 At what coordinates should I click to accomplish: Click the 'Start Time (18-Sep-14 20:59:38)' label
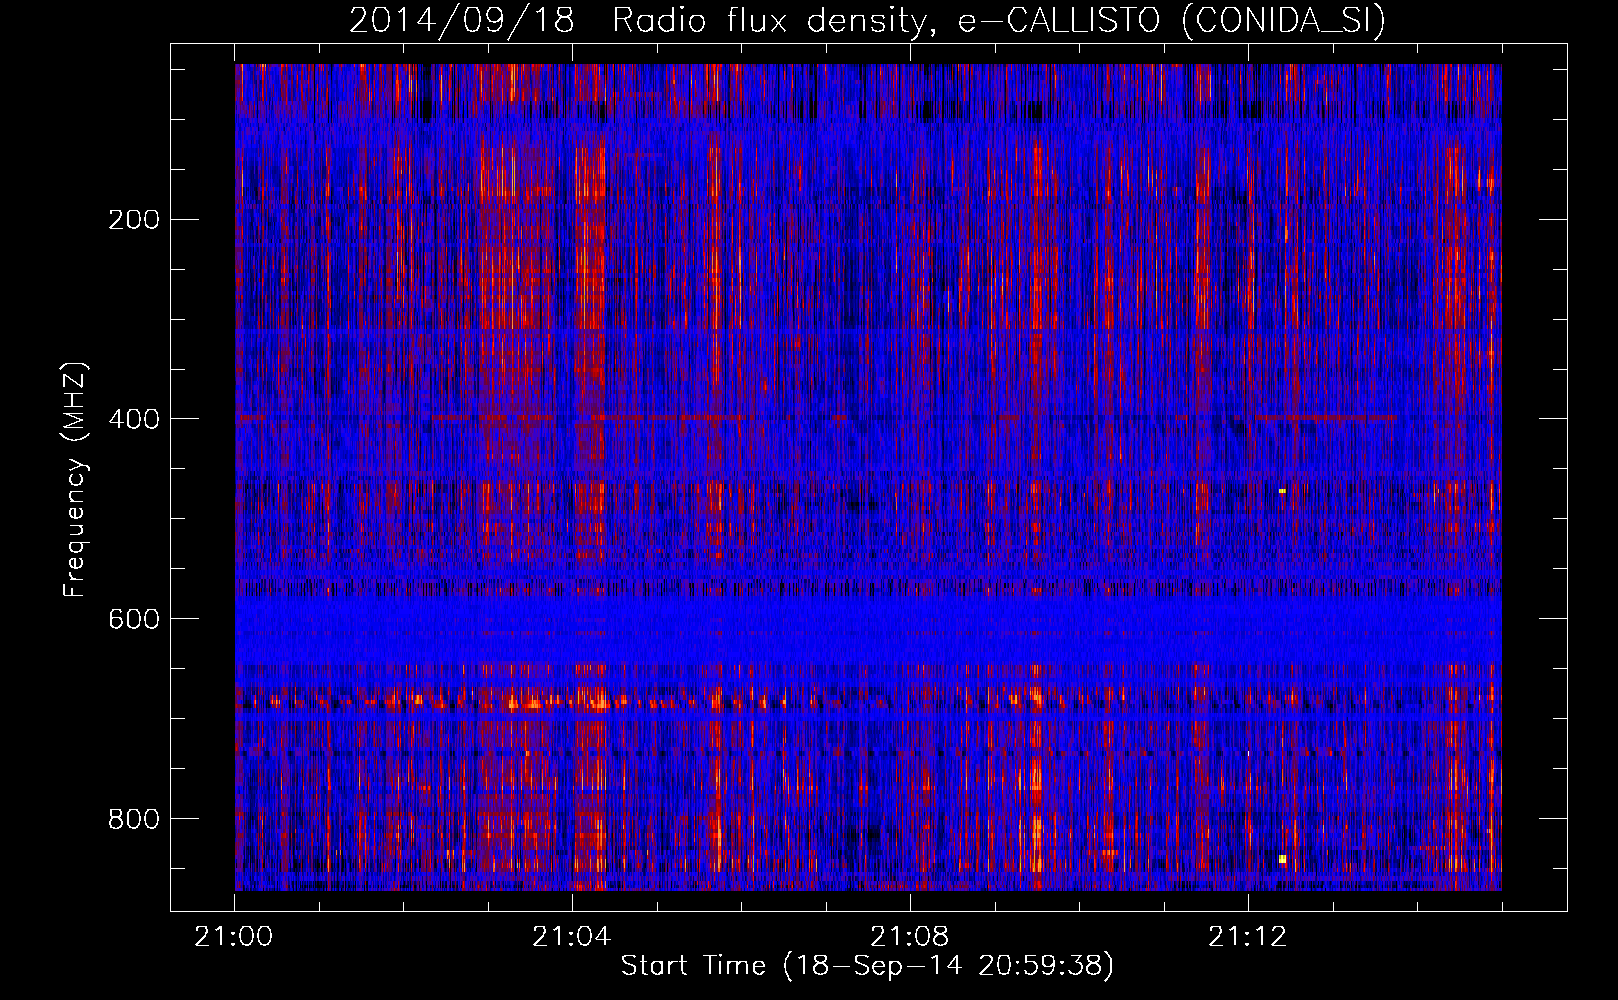(x=867, y=966)
